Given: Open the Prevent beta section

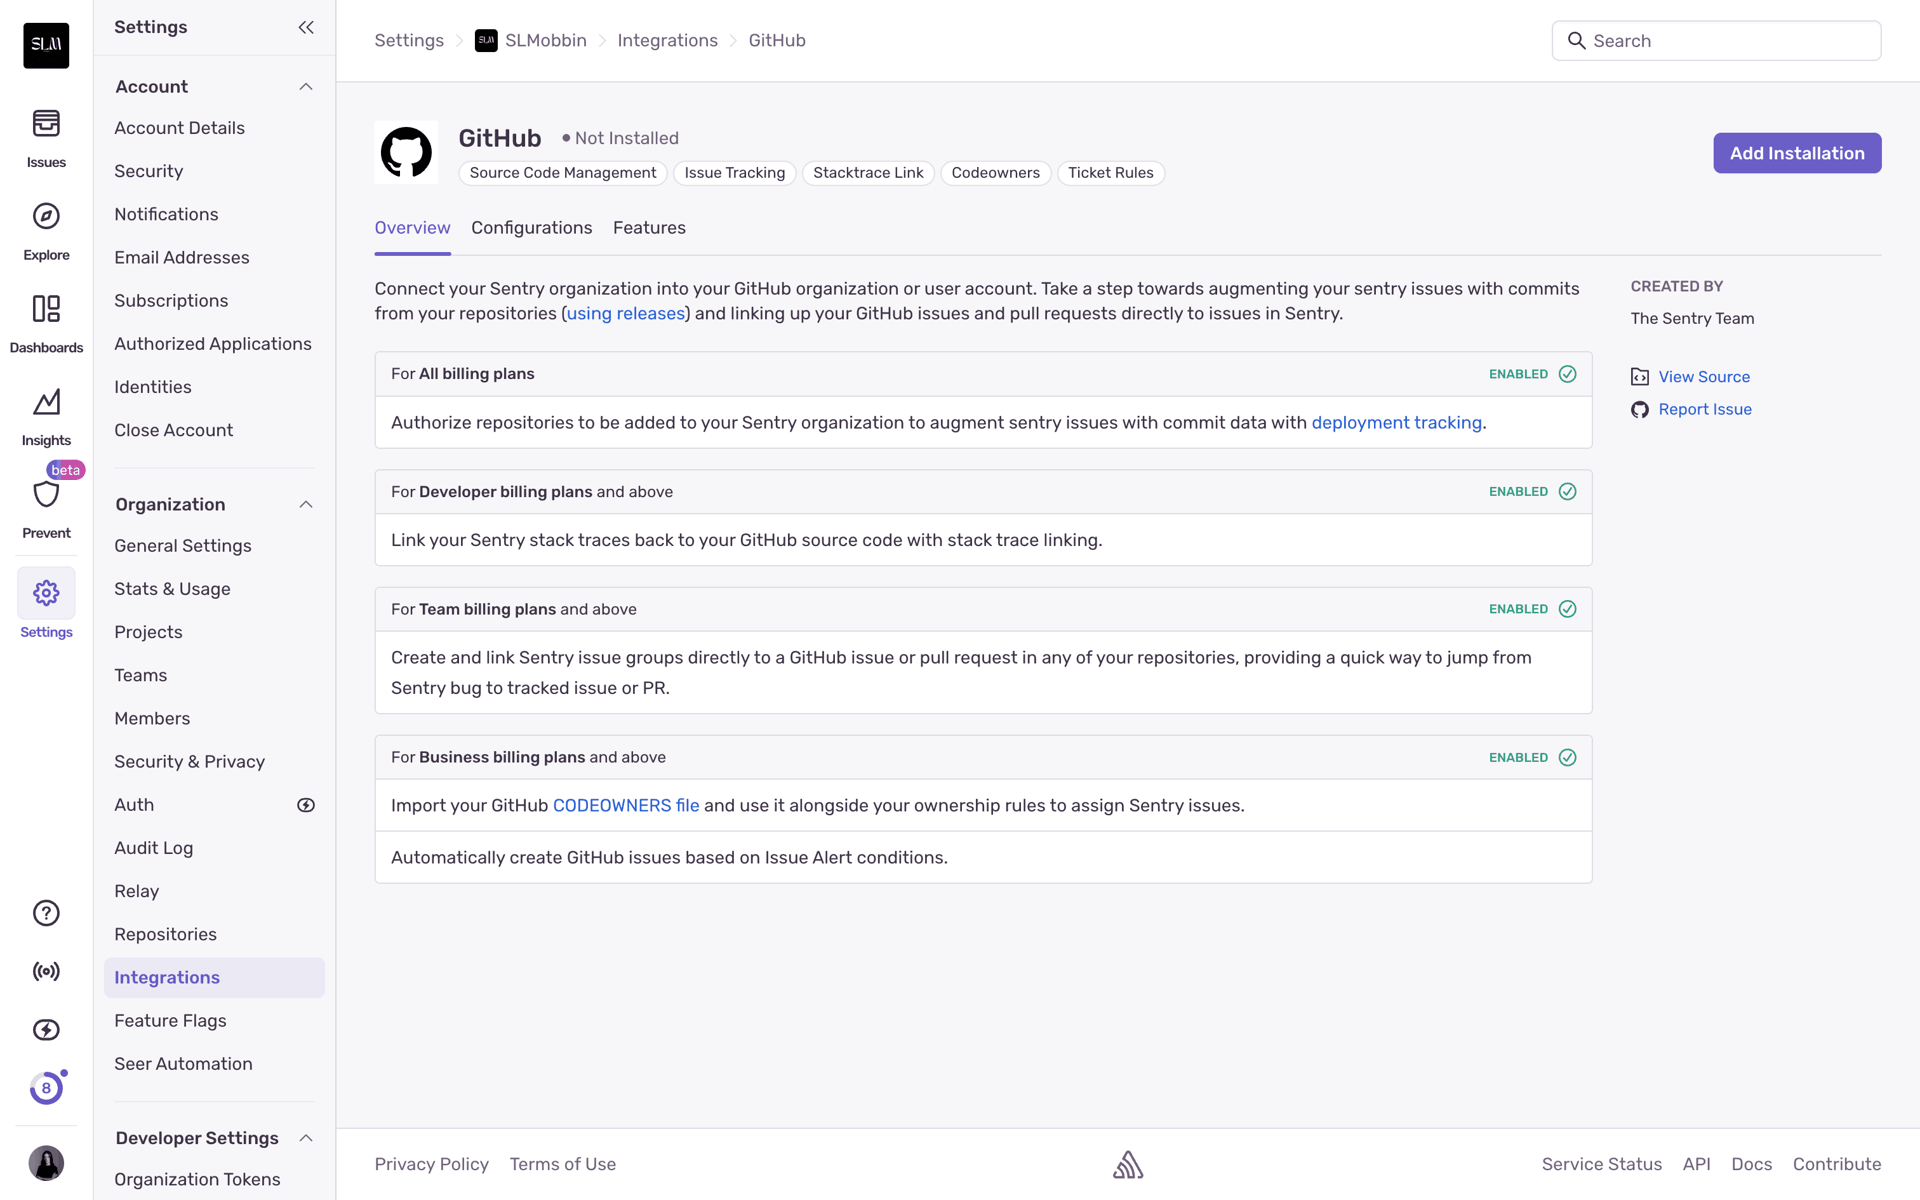Looking at the screenshot, I should (x=46, y=510).
